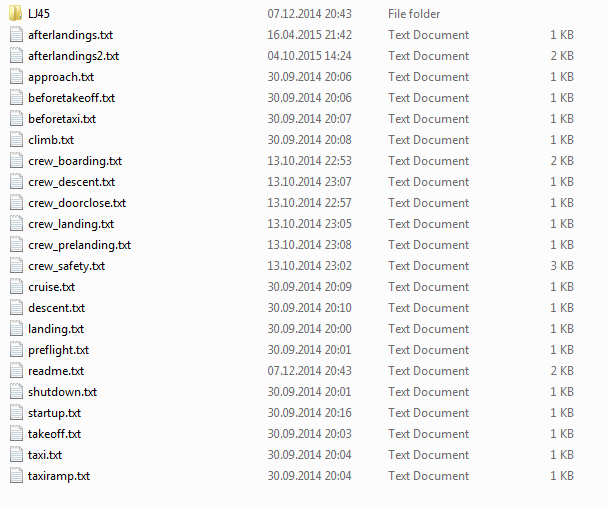Screen dimensions: 607x508
Task: Click the takeoff.txt file name
Action: pyautogui.click(x=54, y=434)
